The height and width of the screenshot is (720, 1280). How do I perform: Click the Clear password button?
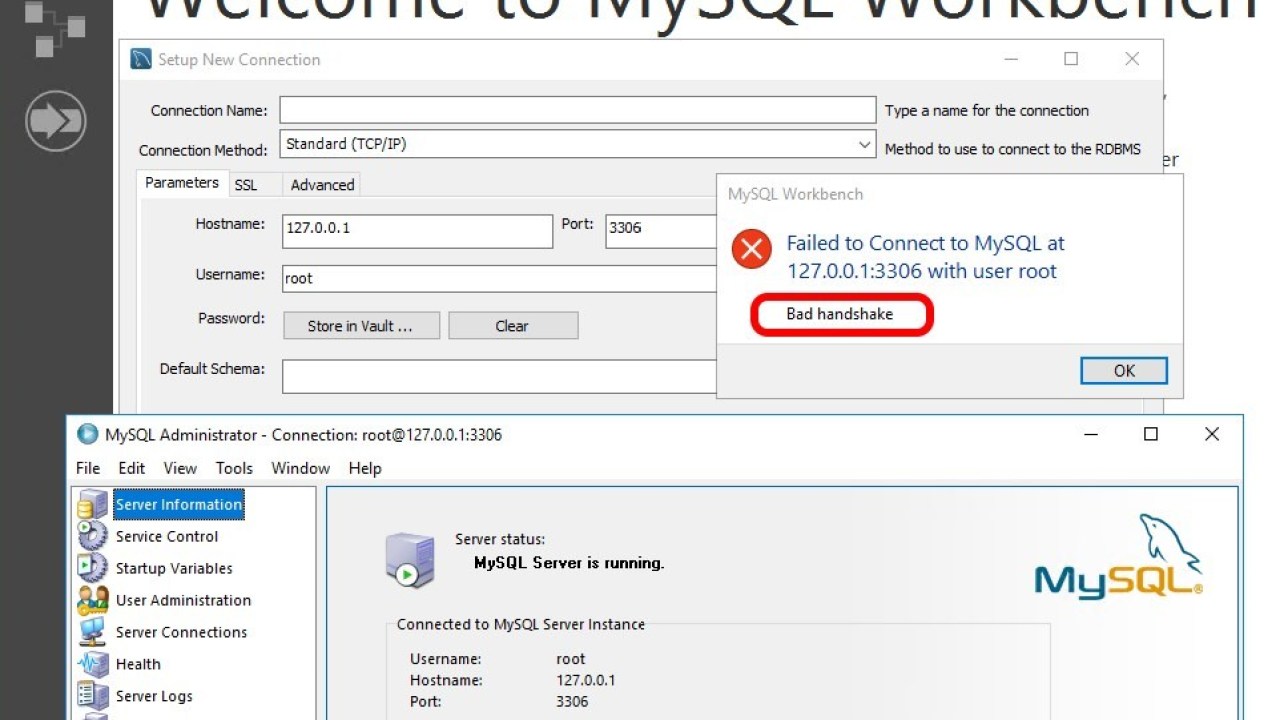coord(512,326)
